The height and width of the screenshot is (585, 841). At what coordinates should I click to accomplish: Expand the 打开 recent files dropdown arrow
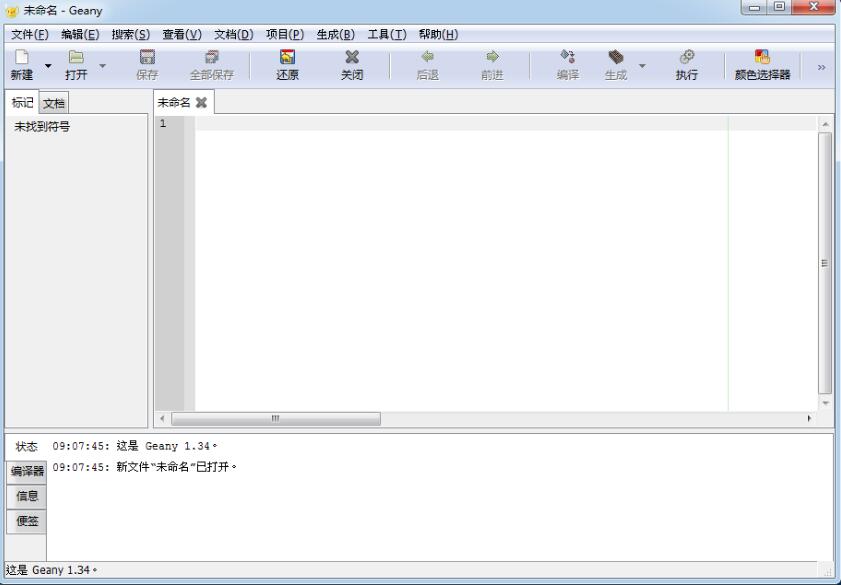tap(102, 66)
